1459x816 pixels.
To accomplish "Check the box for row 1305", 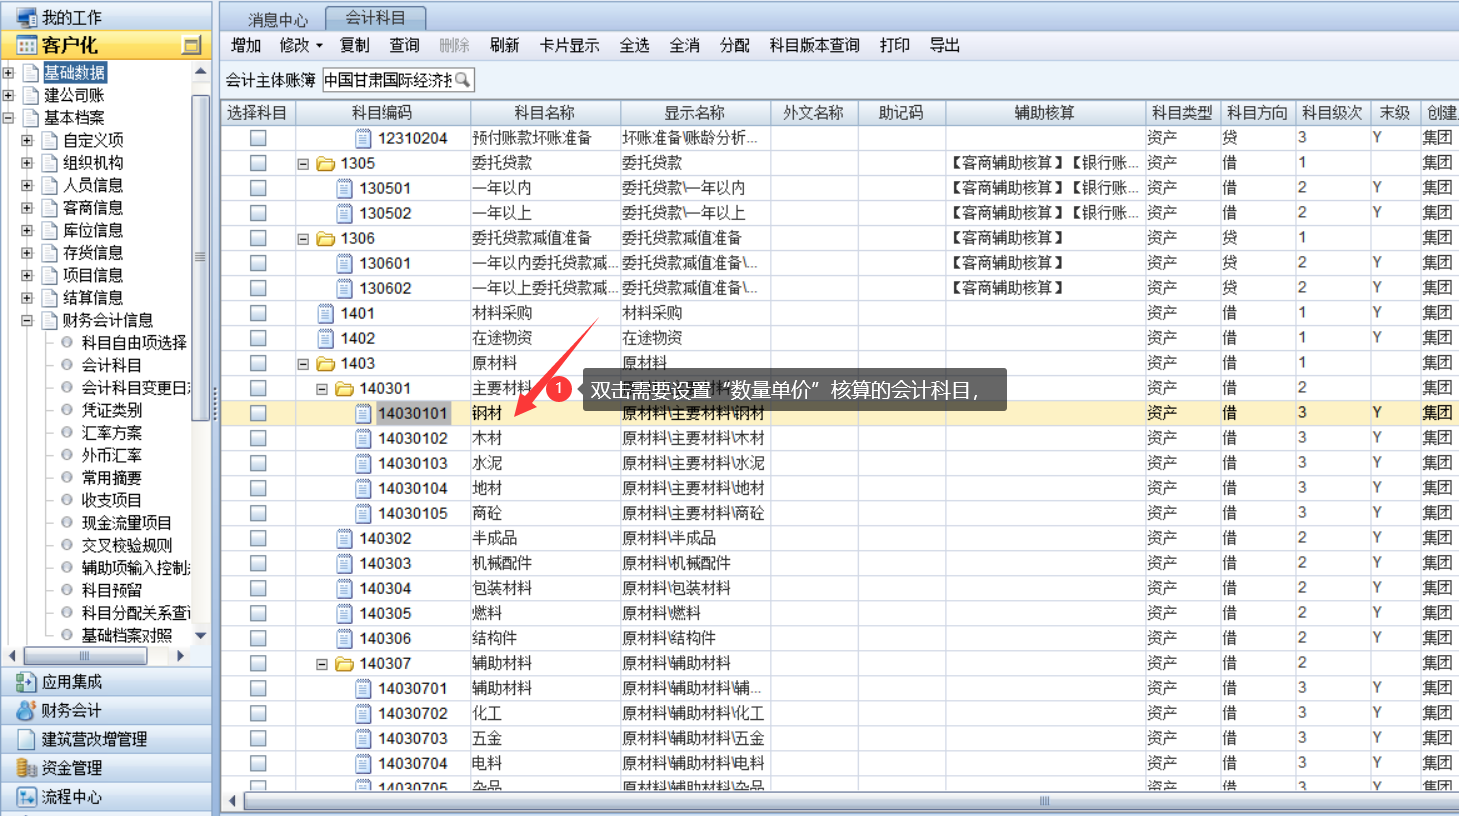I will (x=258, y=163).
